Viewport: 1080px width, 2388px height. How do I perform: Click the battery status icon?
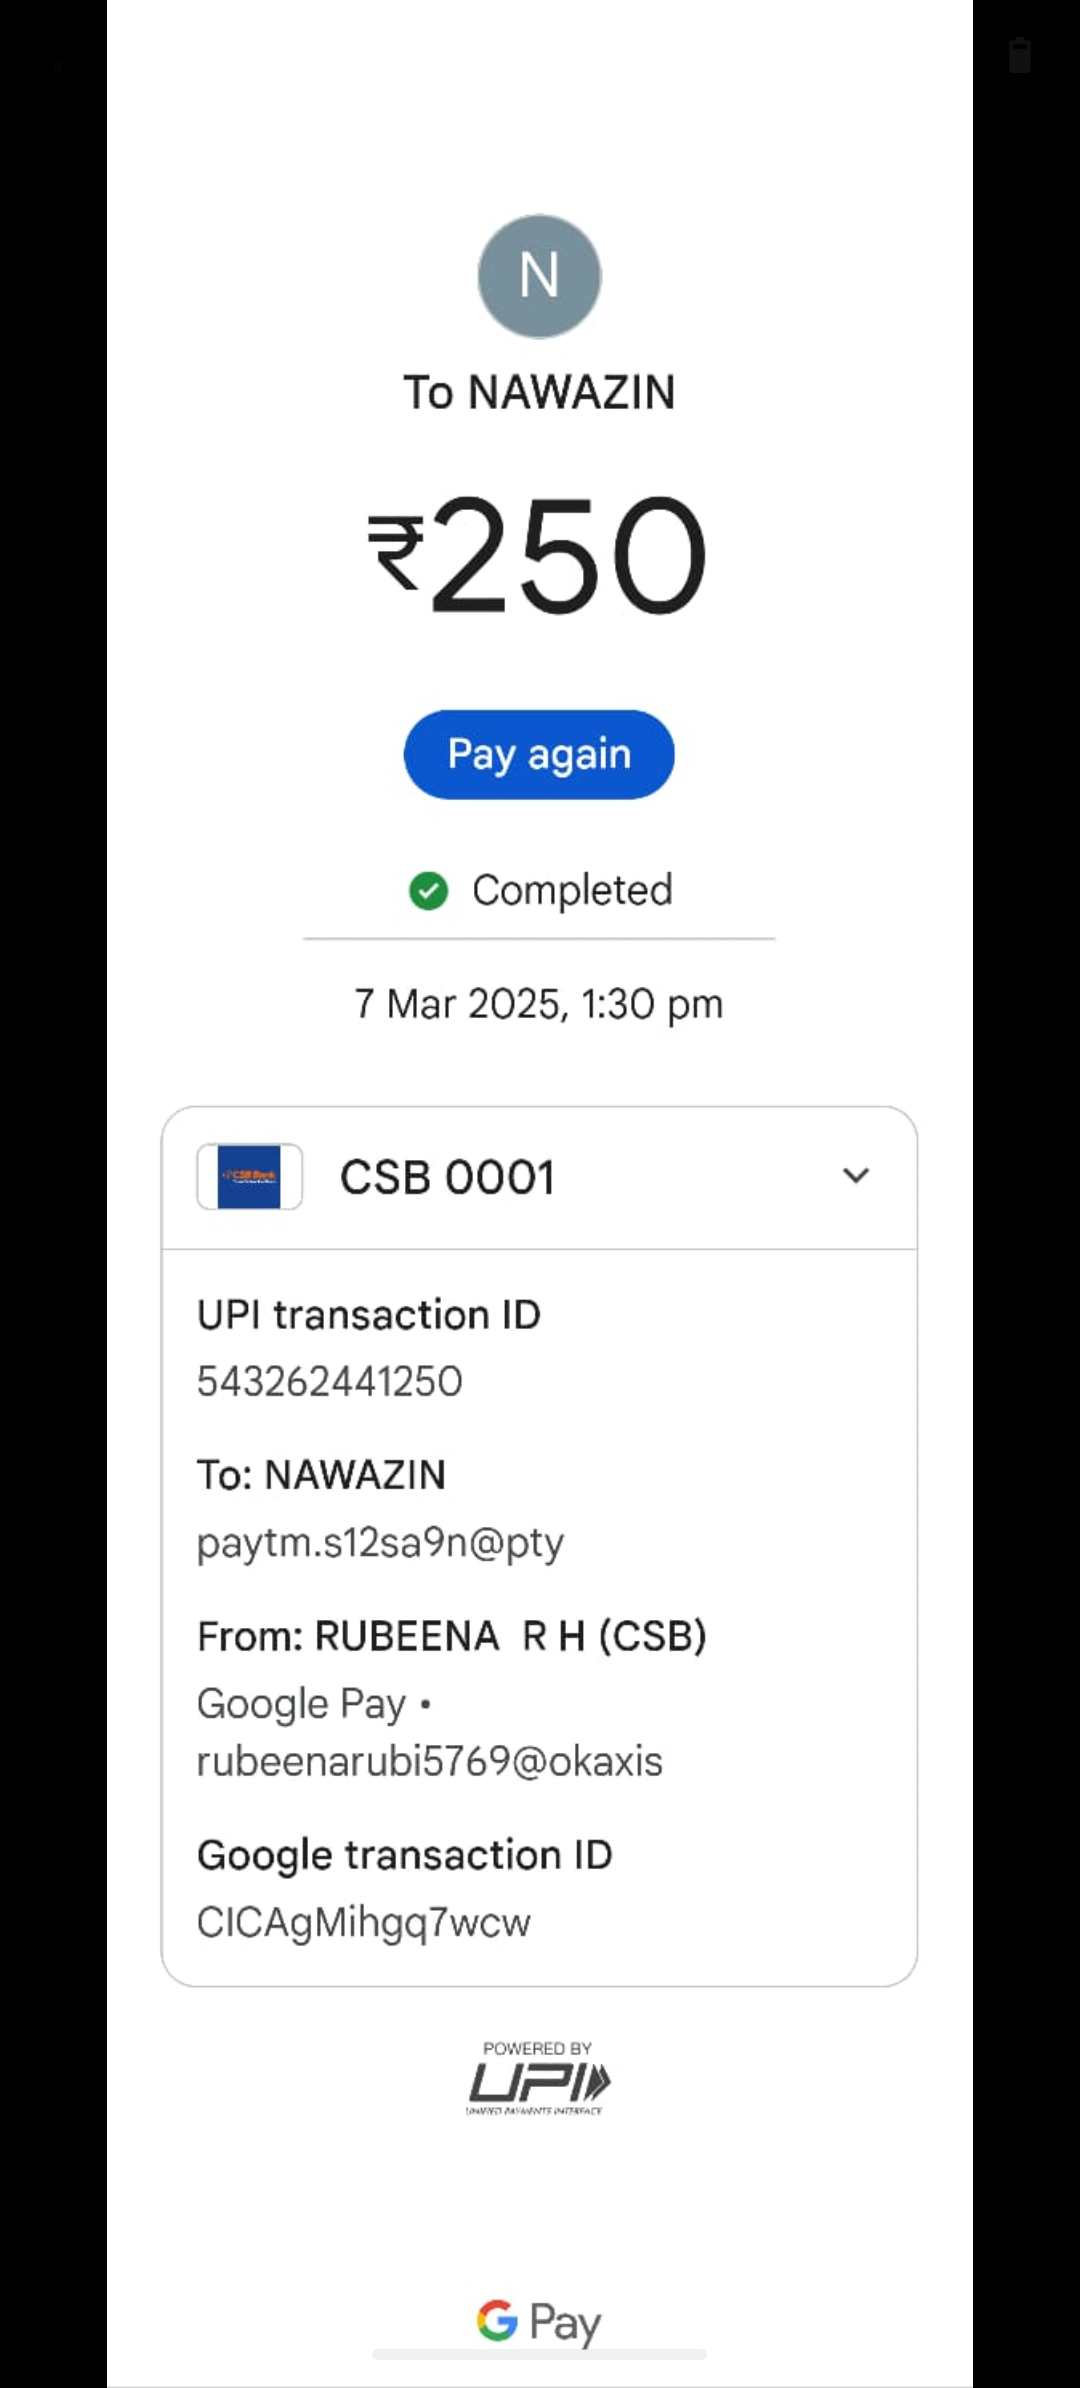point(1019,56)
